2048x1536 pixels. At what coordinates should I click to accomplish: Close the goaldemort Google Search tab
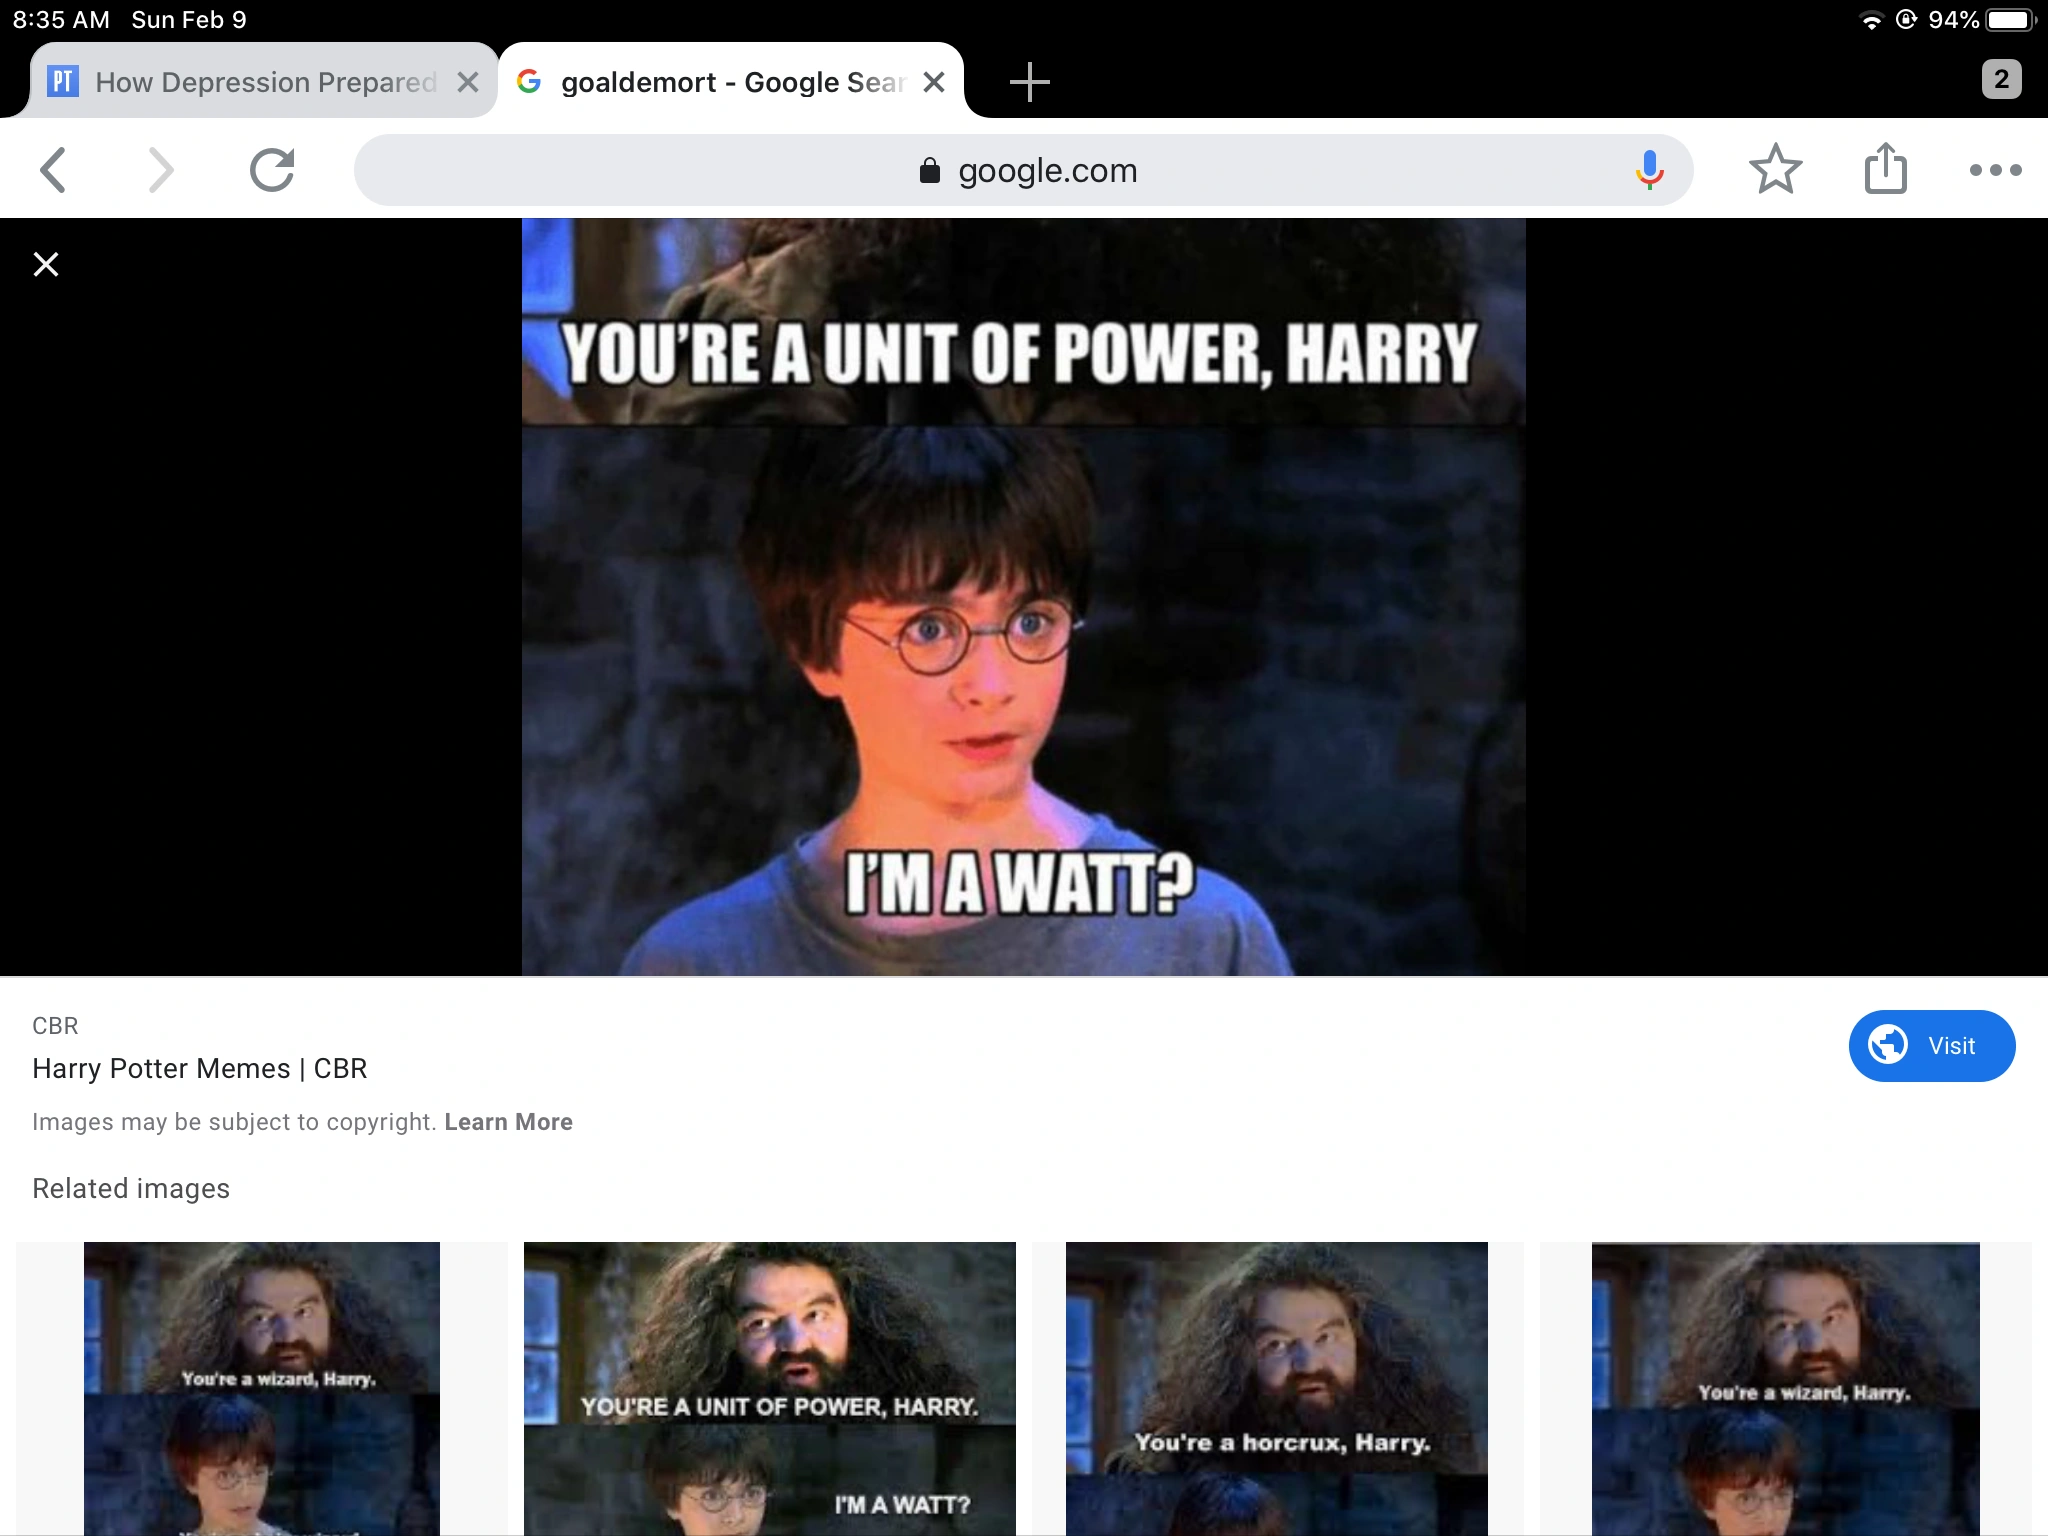tap(934, 82)
